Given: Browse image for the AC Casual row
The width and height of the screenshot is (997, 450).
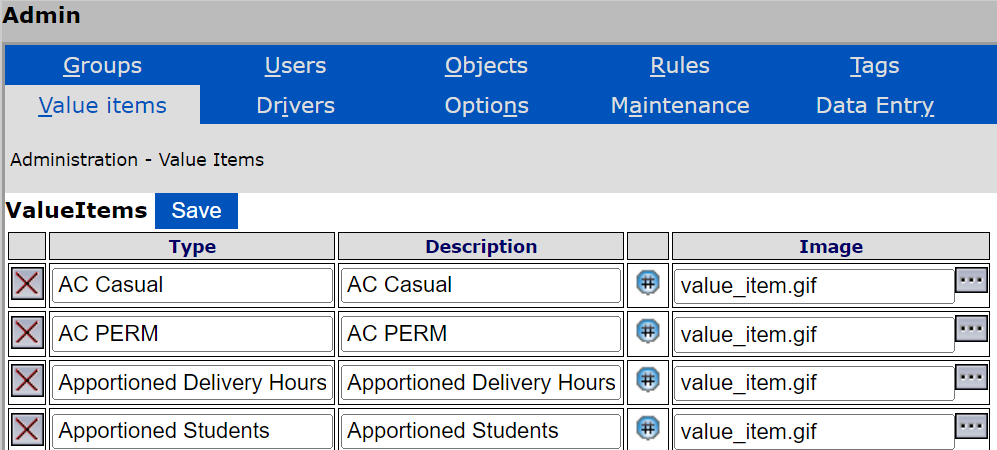Looking at the screenshot, I should (971, 280).
